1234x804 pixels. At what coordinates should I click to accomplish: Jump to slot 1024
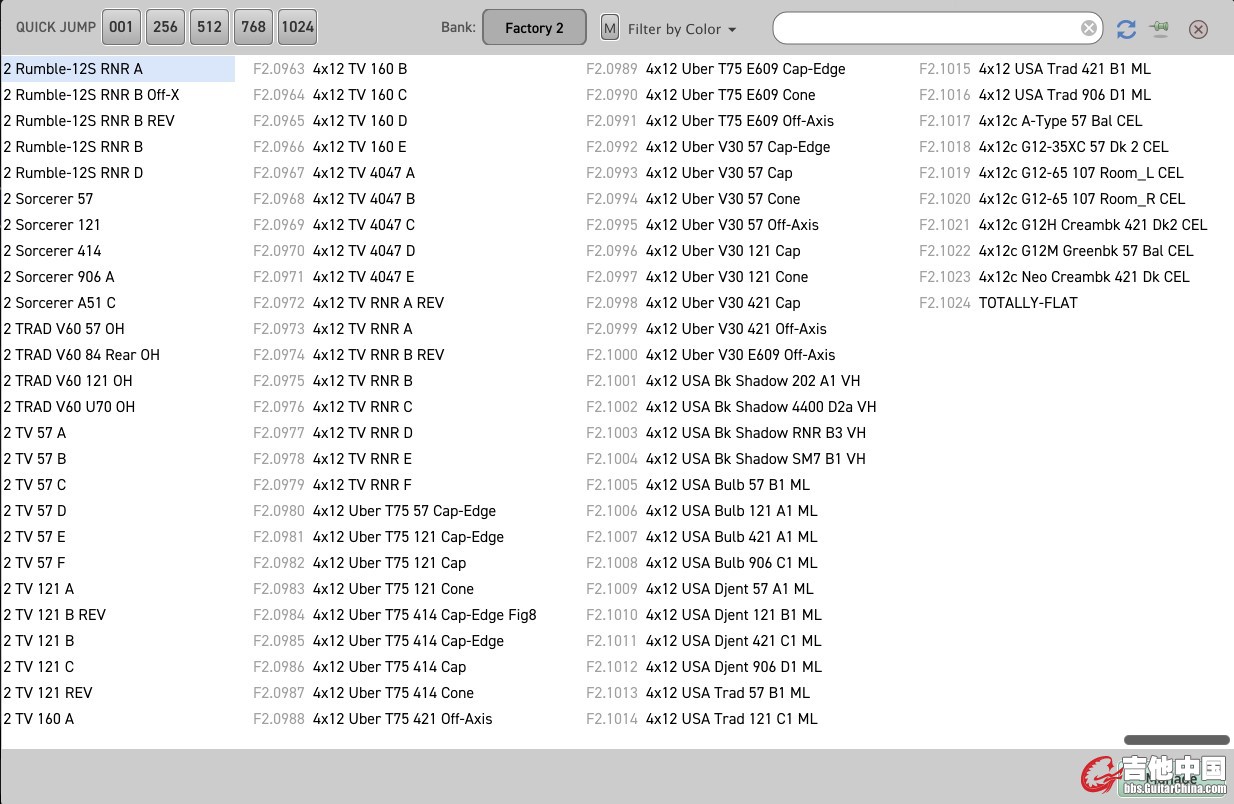(298, 27)
